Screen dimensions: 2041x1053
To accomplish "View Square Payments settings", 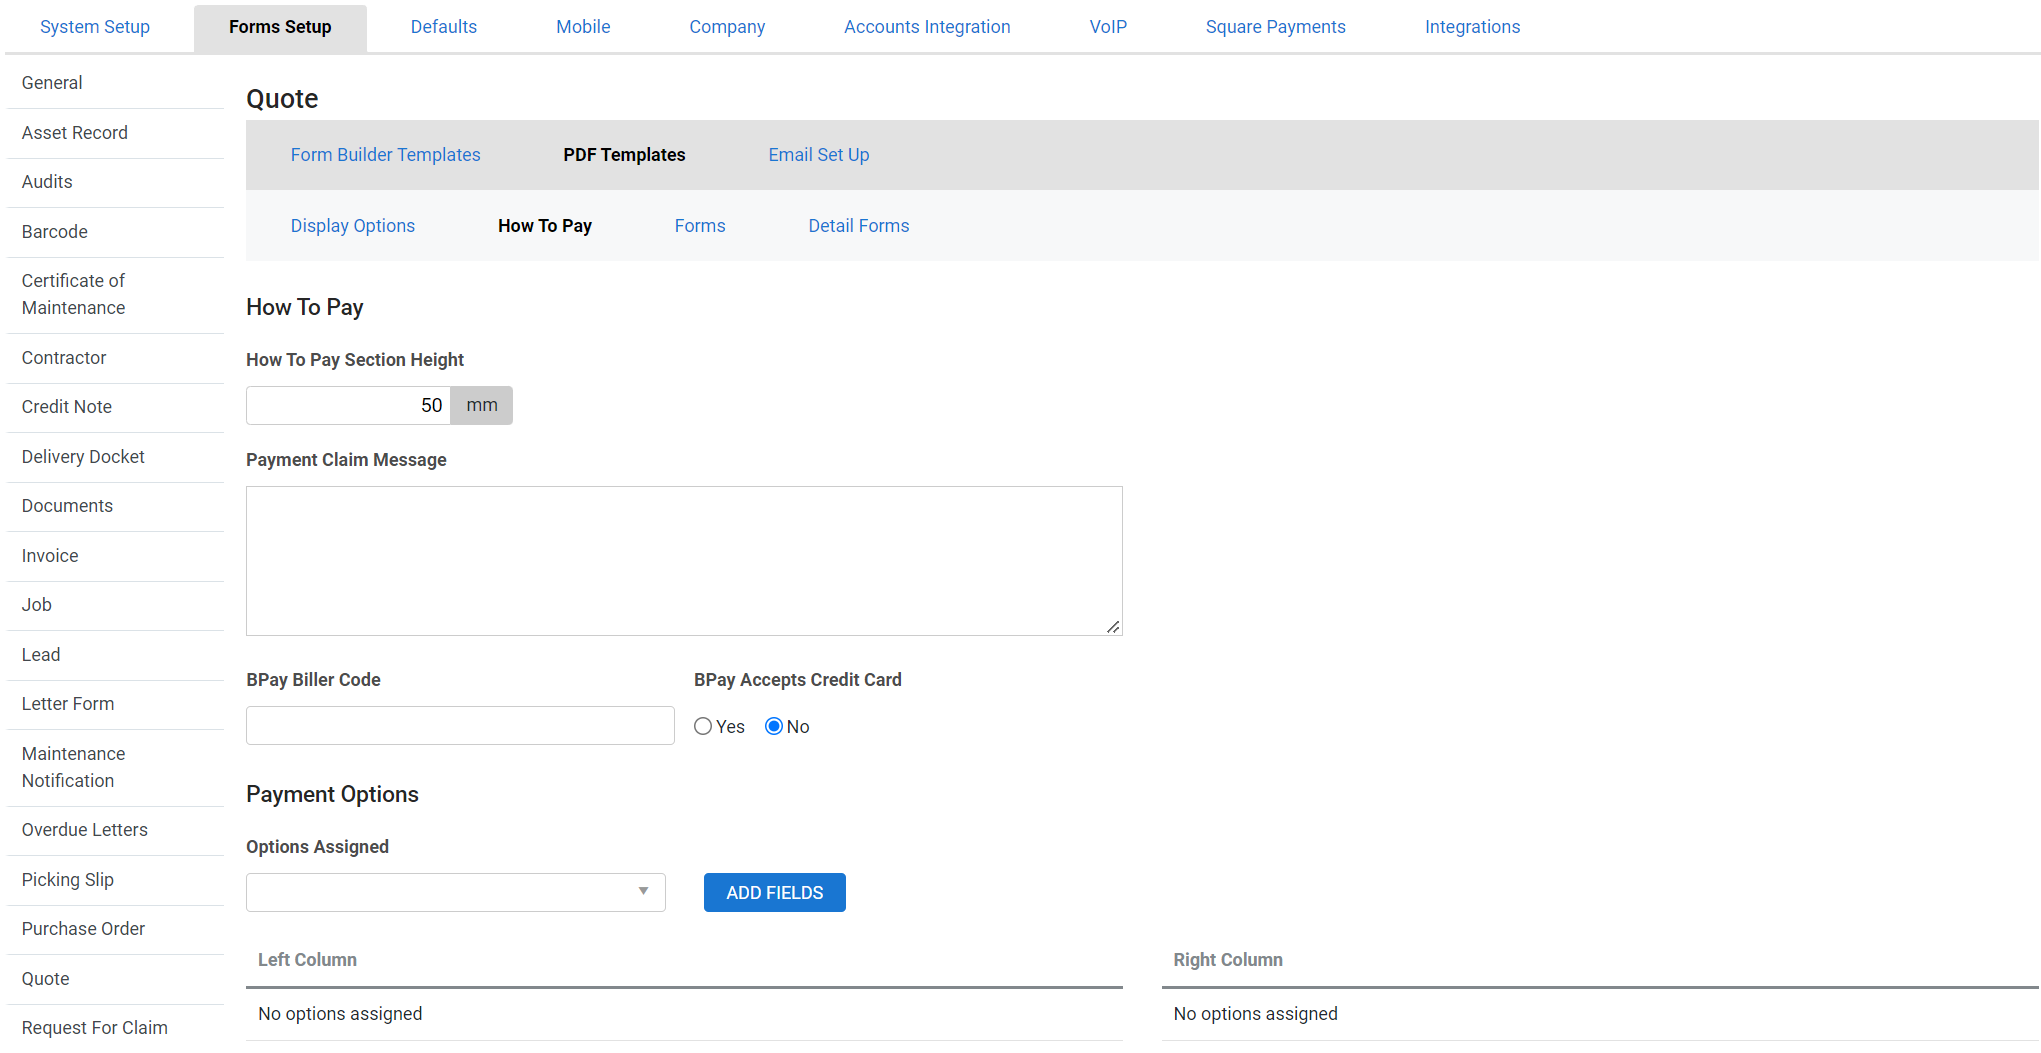I will (1275, 27).
